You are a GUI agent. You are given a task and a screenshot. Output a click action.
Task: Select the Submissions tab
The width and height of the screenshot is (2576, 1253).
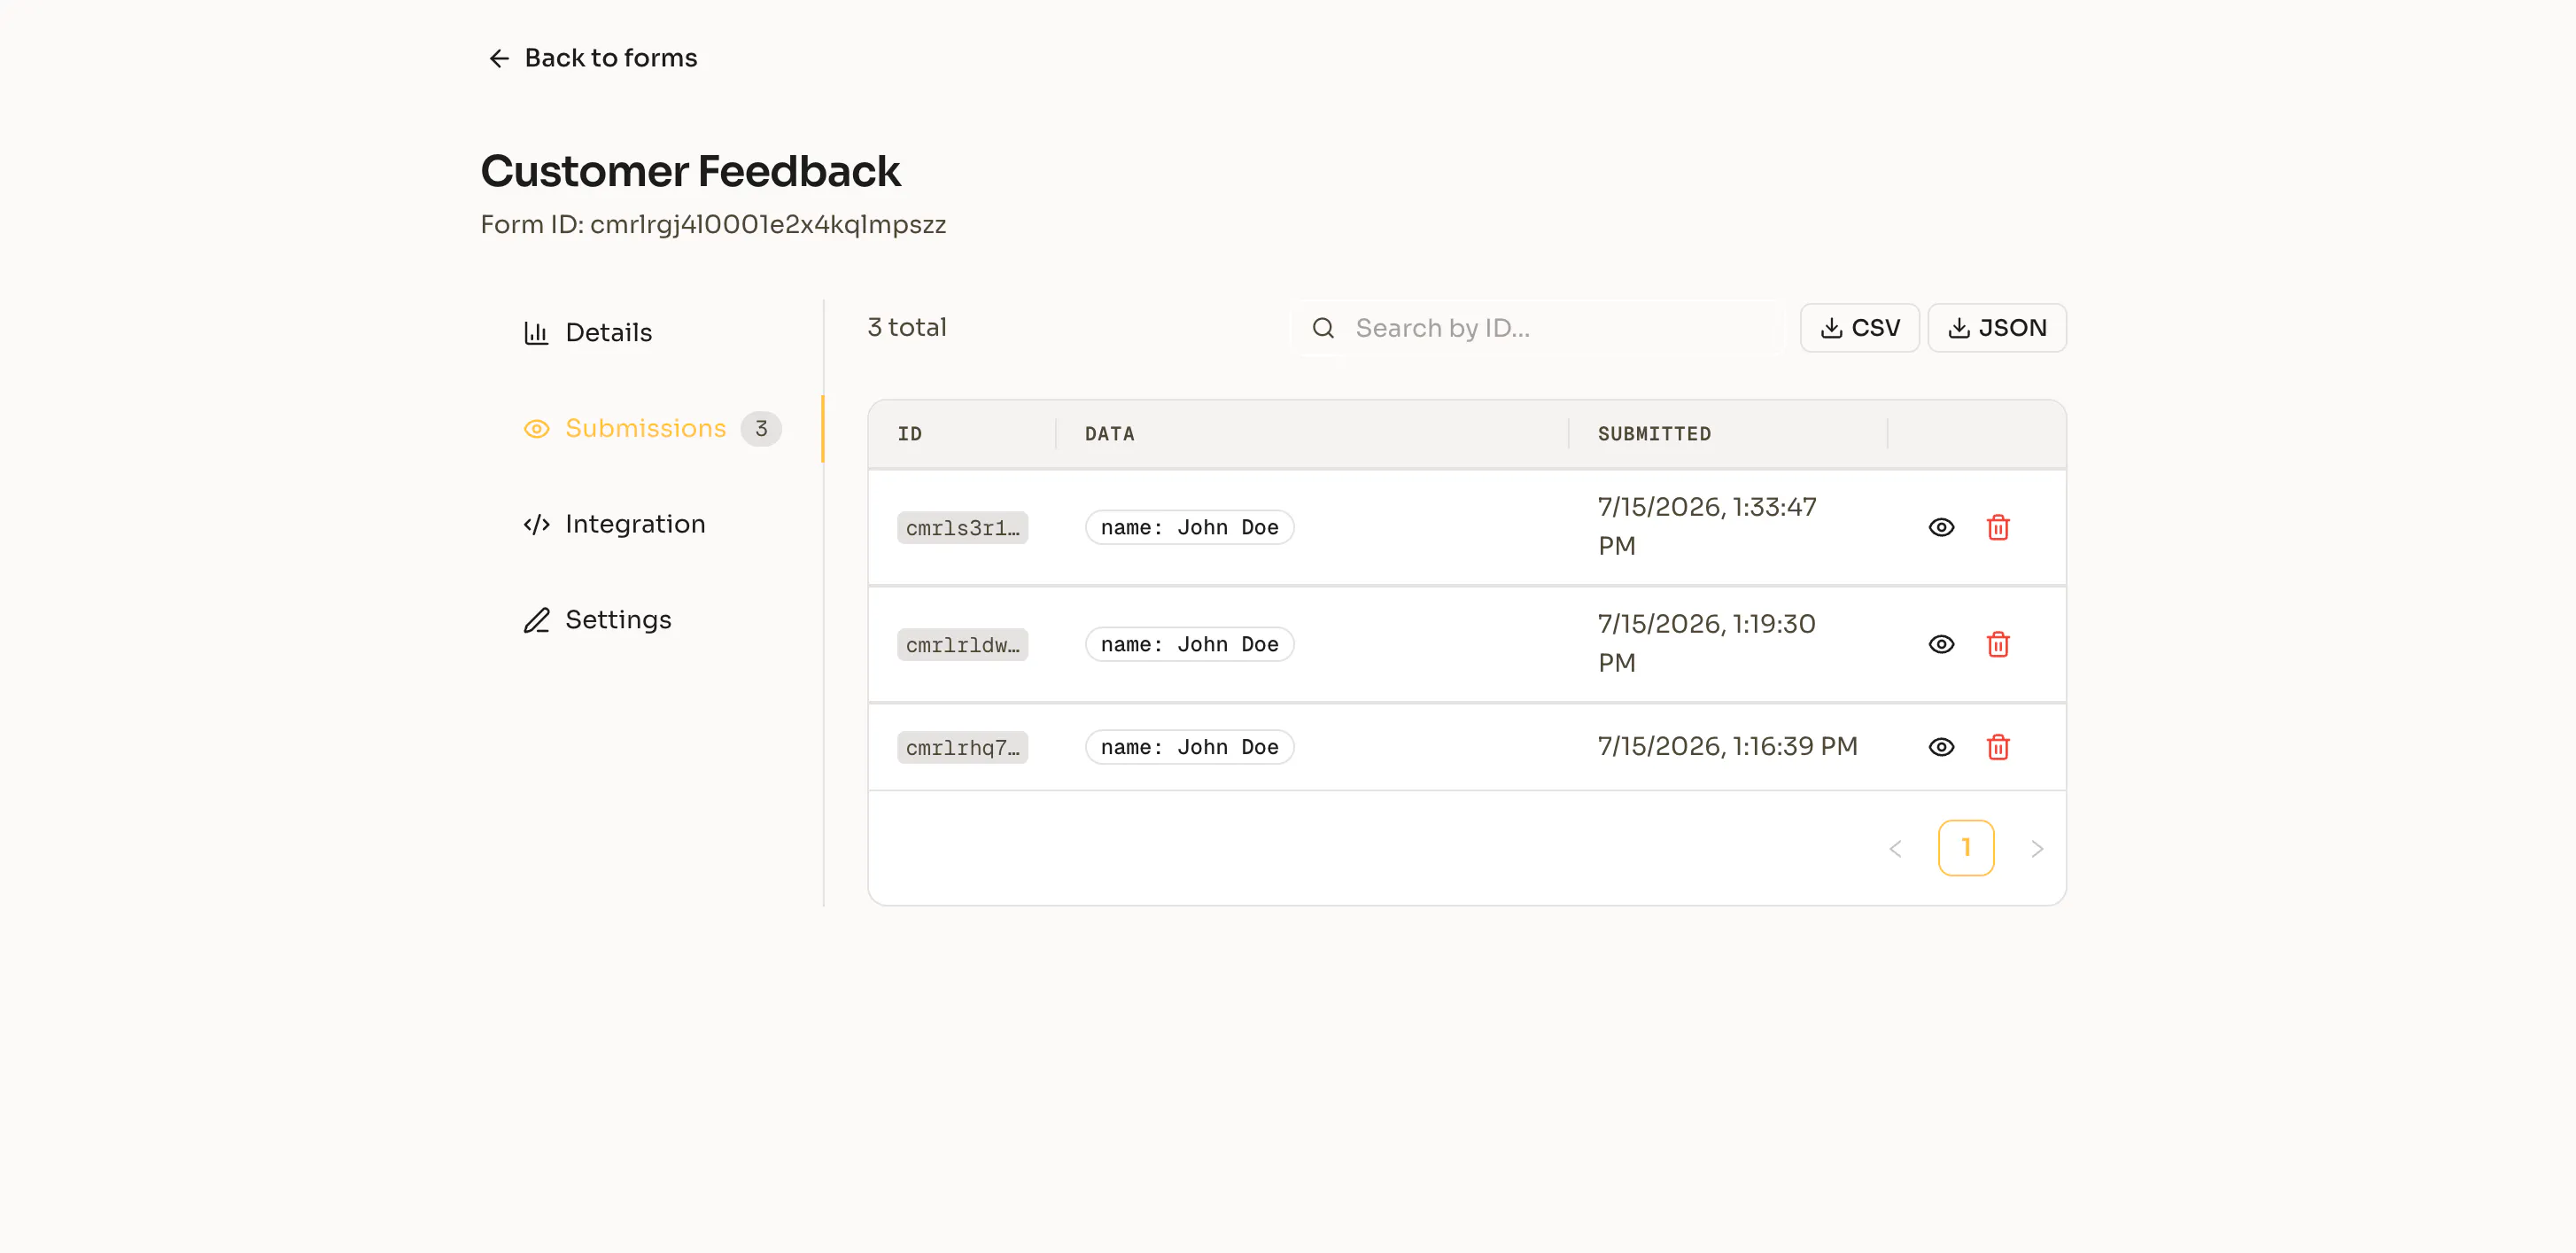pyautogui.click(x=652, y=429)
